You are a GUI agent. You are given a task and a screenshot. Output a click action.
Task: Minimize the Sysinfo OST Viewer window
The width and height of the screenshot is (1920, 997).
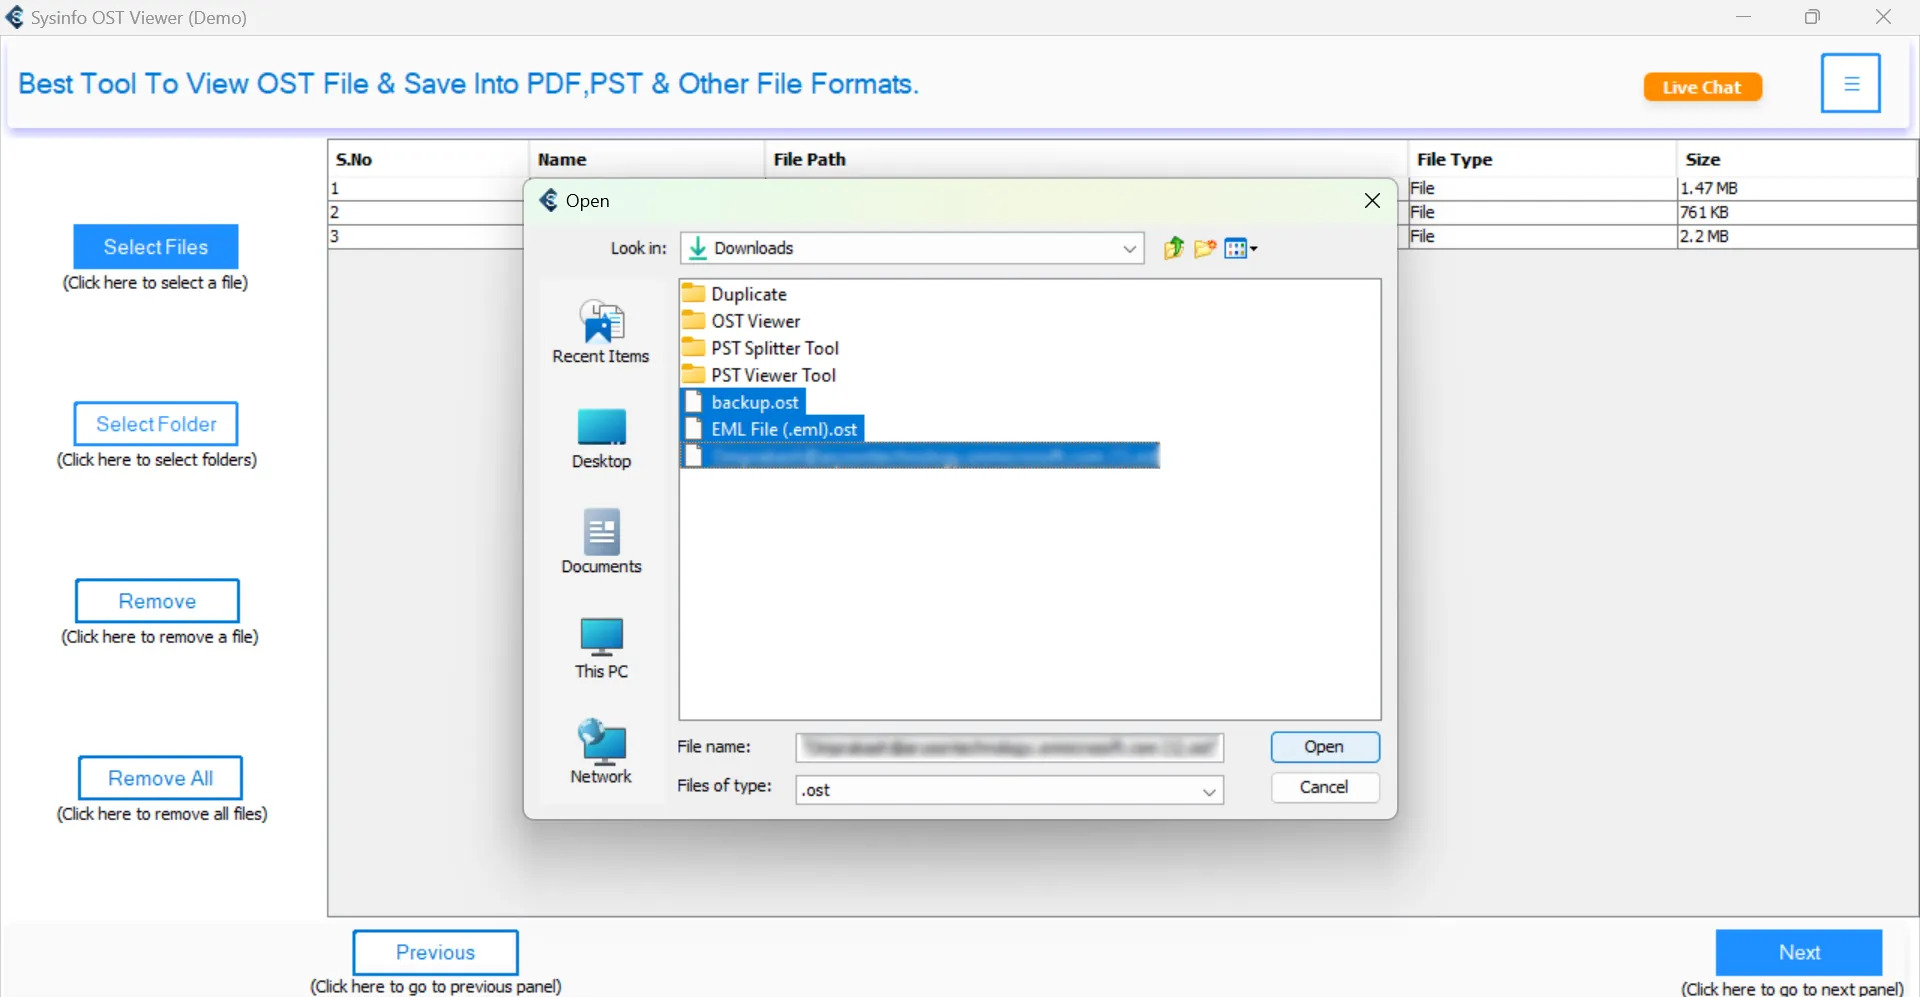coord(1744,17)
